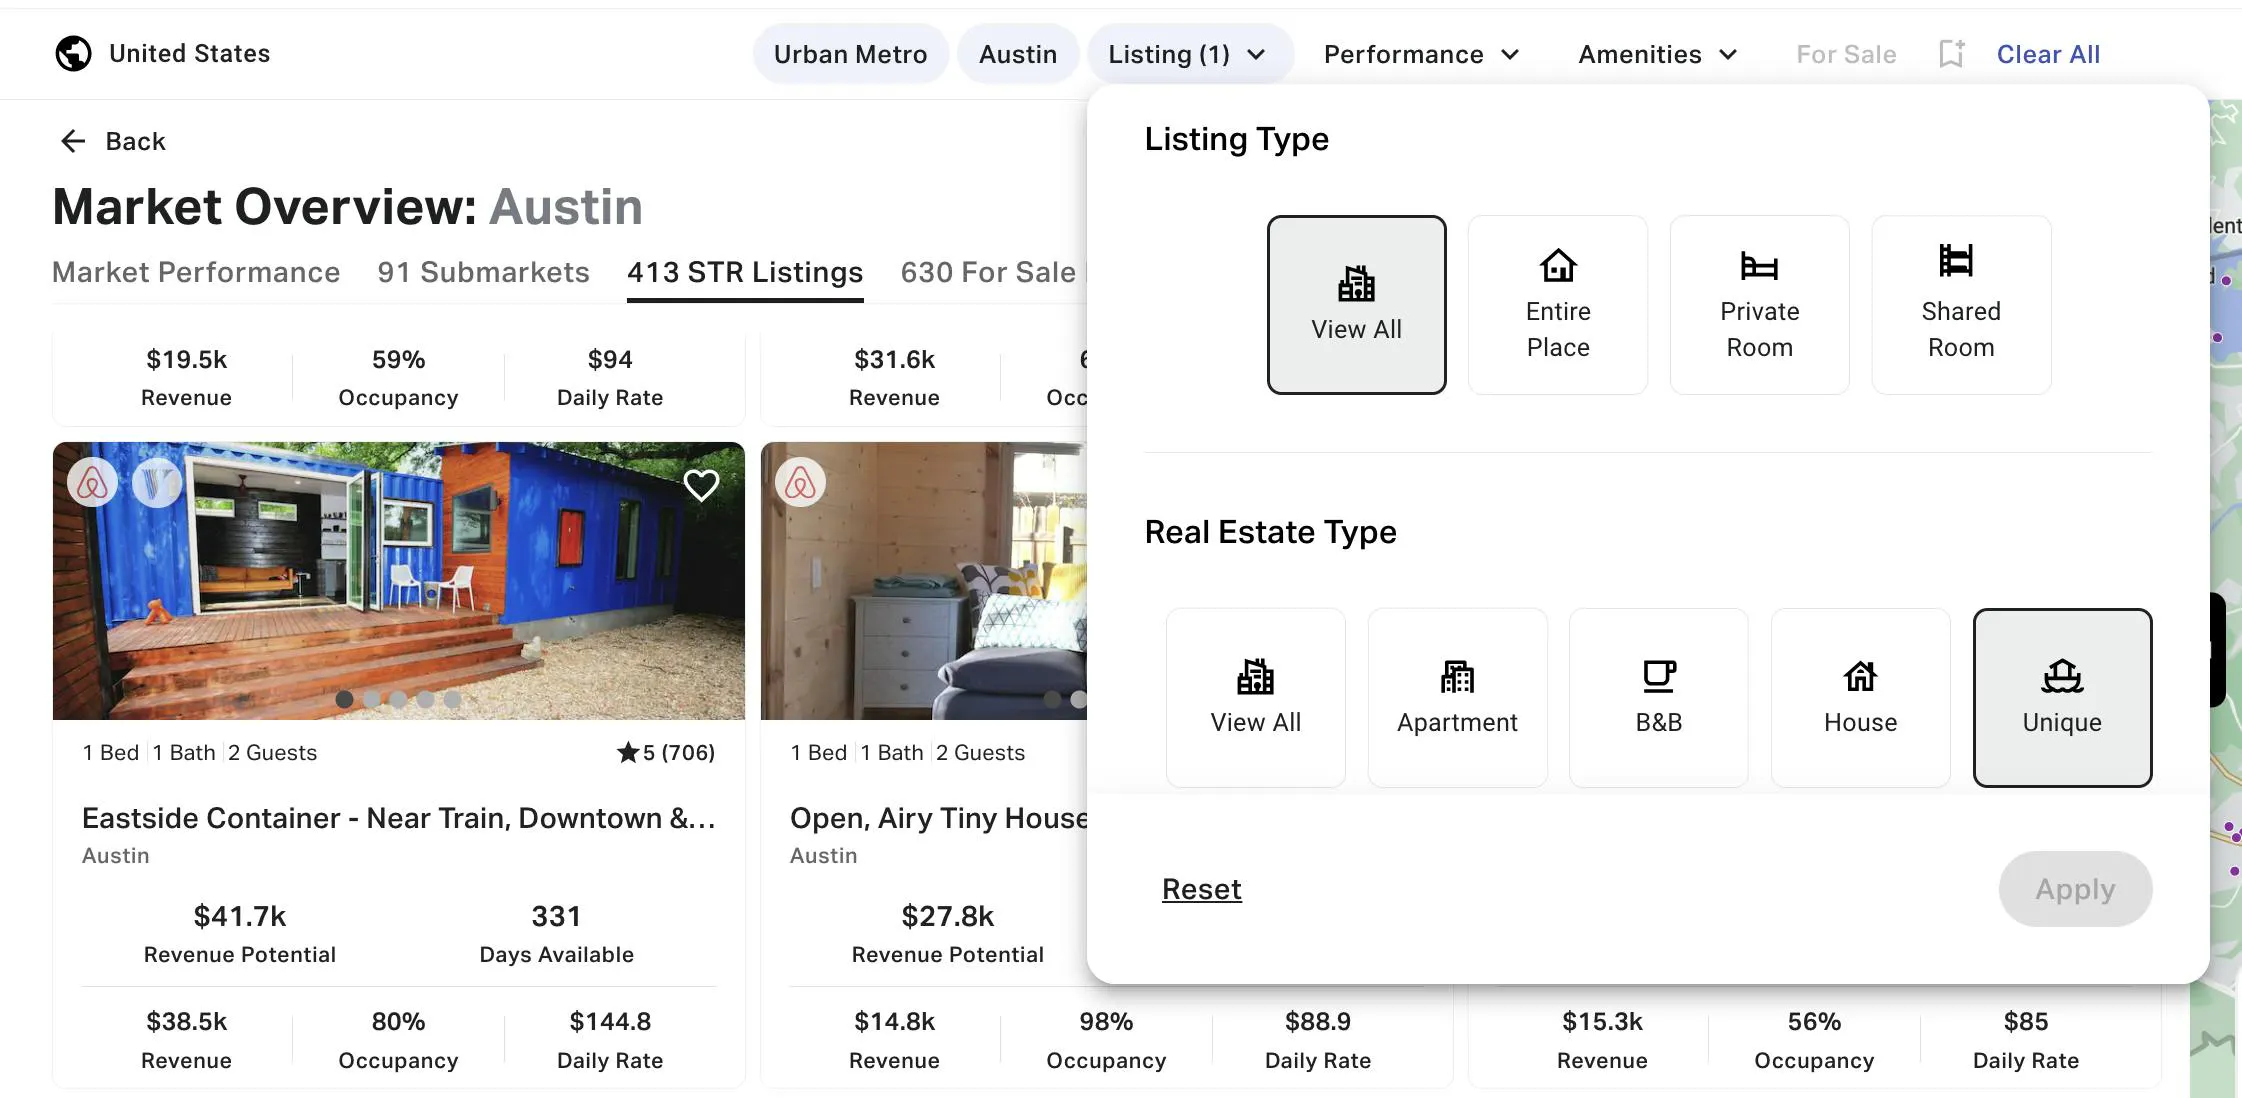Open the Performance filter dropdown
The image size is (2242, 1098).
tap(1421, 54)
